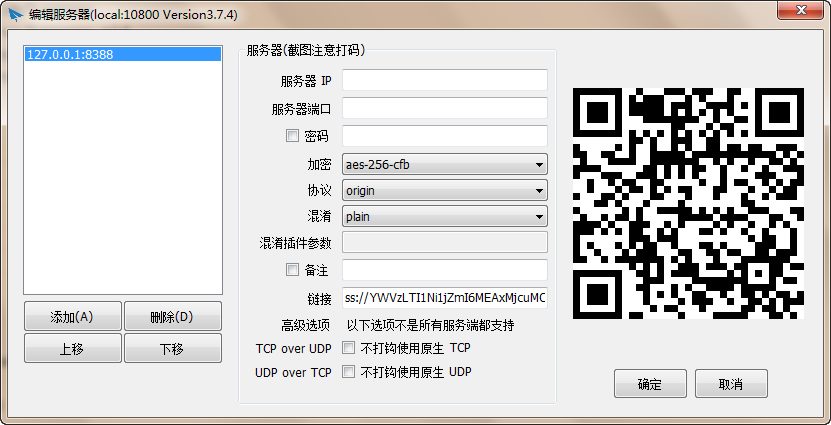Click the 备注 input field
This screenshot has height=425, width=831.
(x=445, y=270)
